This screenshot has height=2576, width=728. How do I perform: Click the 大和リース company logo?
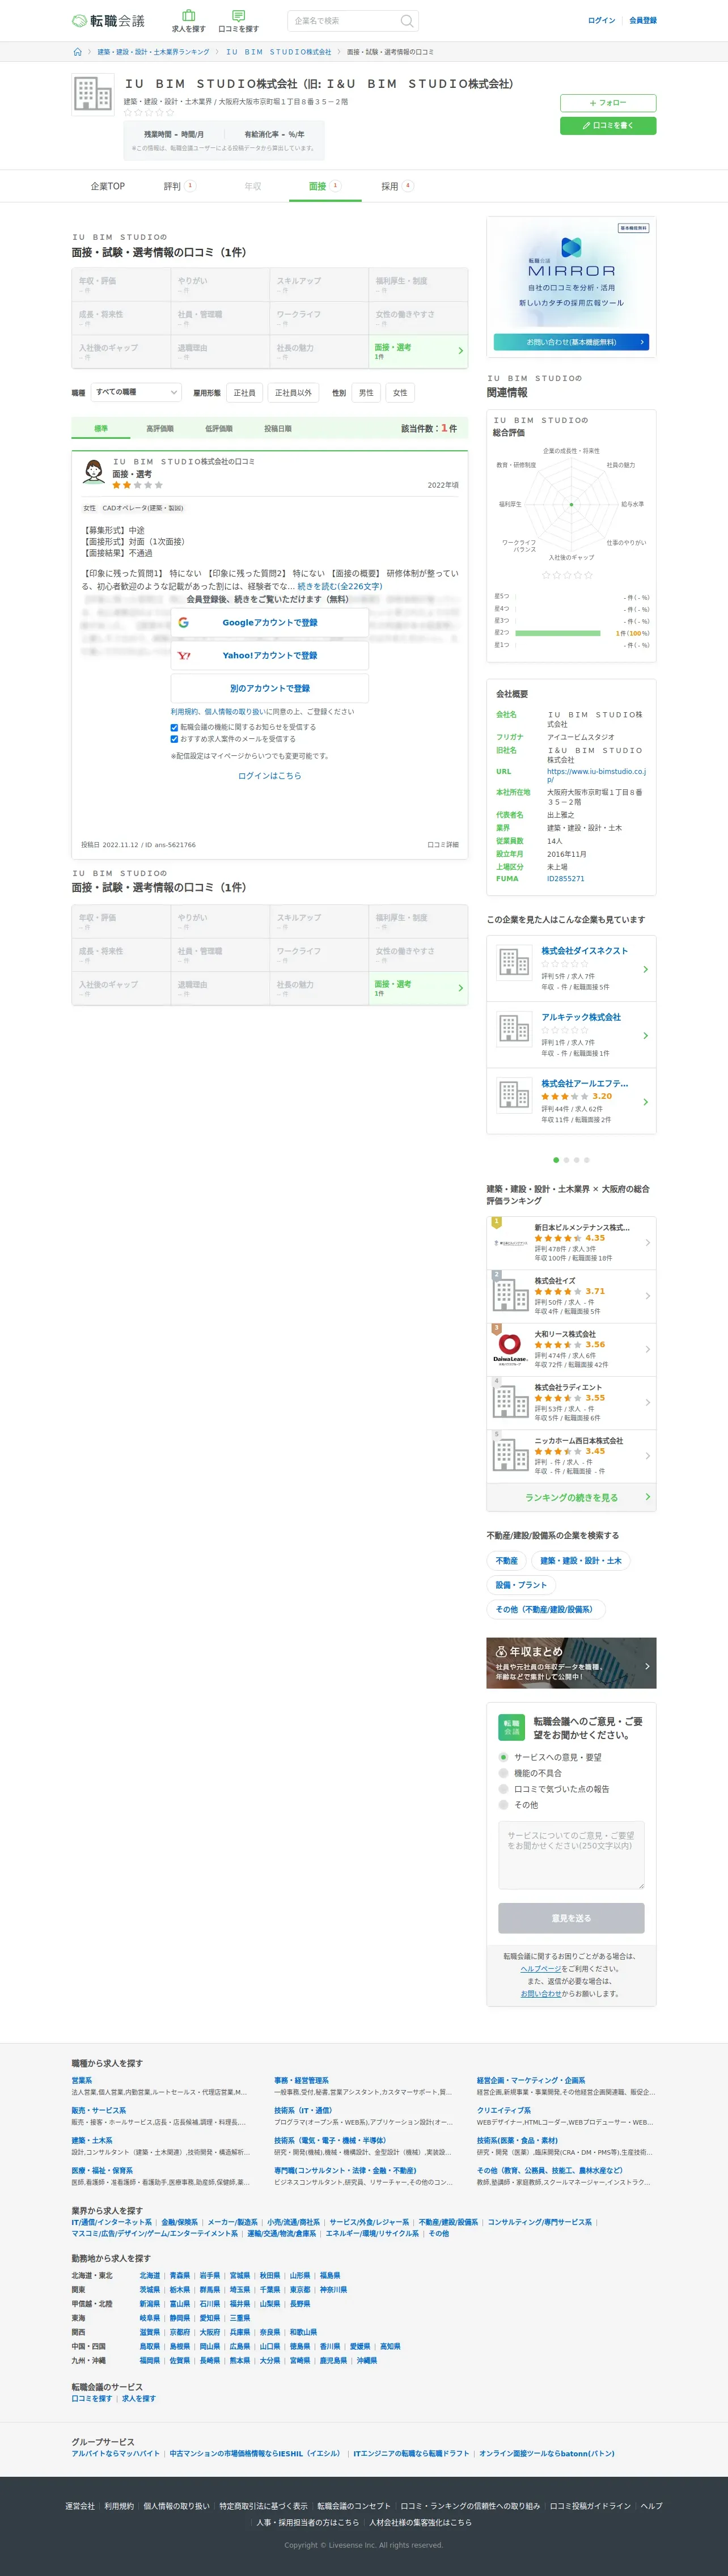[x=510, y=1349]
